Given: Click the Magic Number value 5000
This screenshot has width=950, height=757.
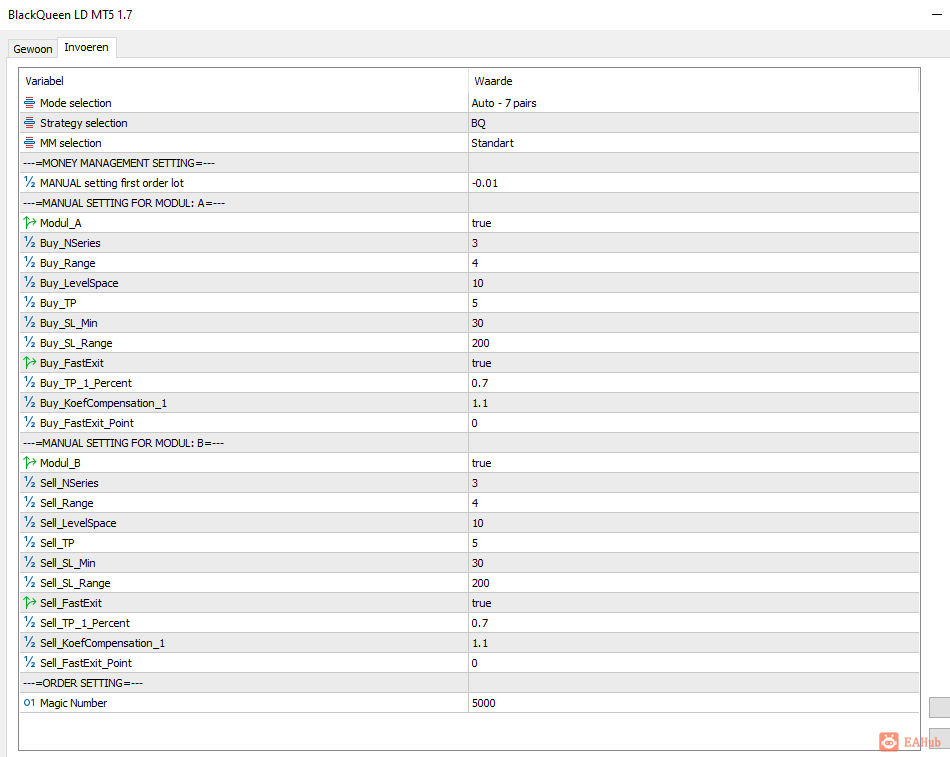Looking at the screenshot, I should (693, 703).
